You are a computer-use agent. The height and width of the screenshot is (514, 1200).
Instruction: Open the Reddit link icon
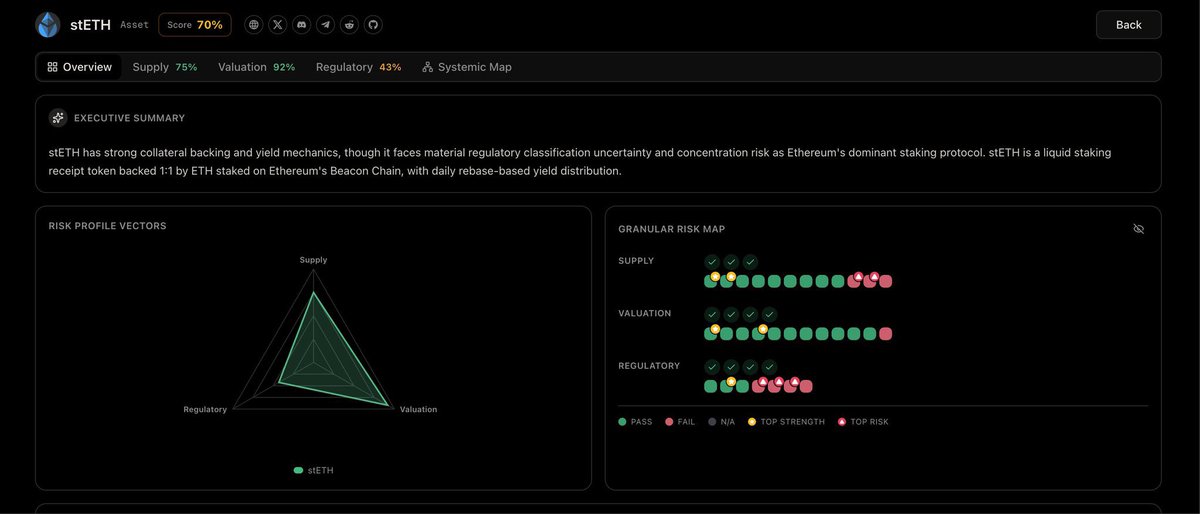[x=349, y=24]
